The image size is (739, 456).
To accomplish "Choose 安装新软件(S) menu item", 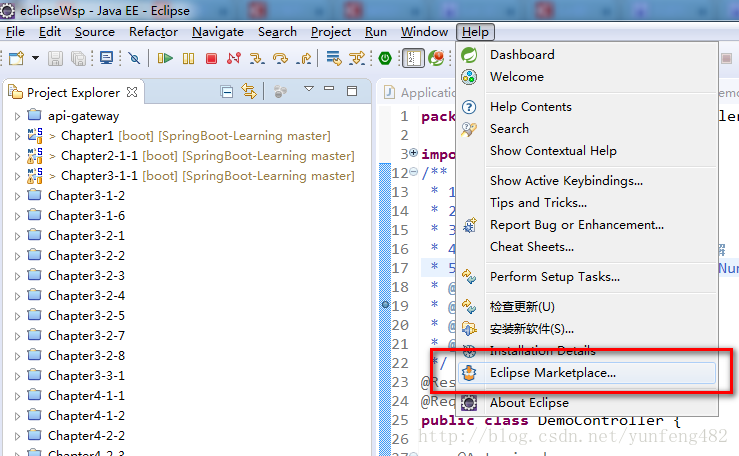I will tap(587, 329).
